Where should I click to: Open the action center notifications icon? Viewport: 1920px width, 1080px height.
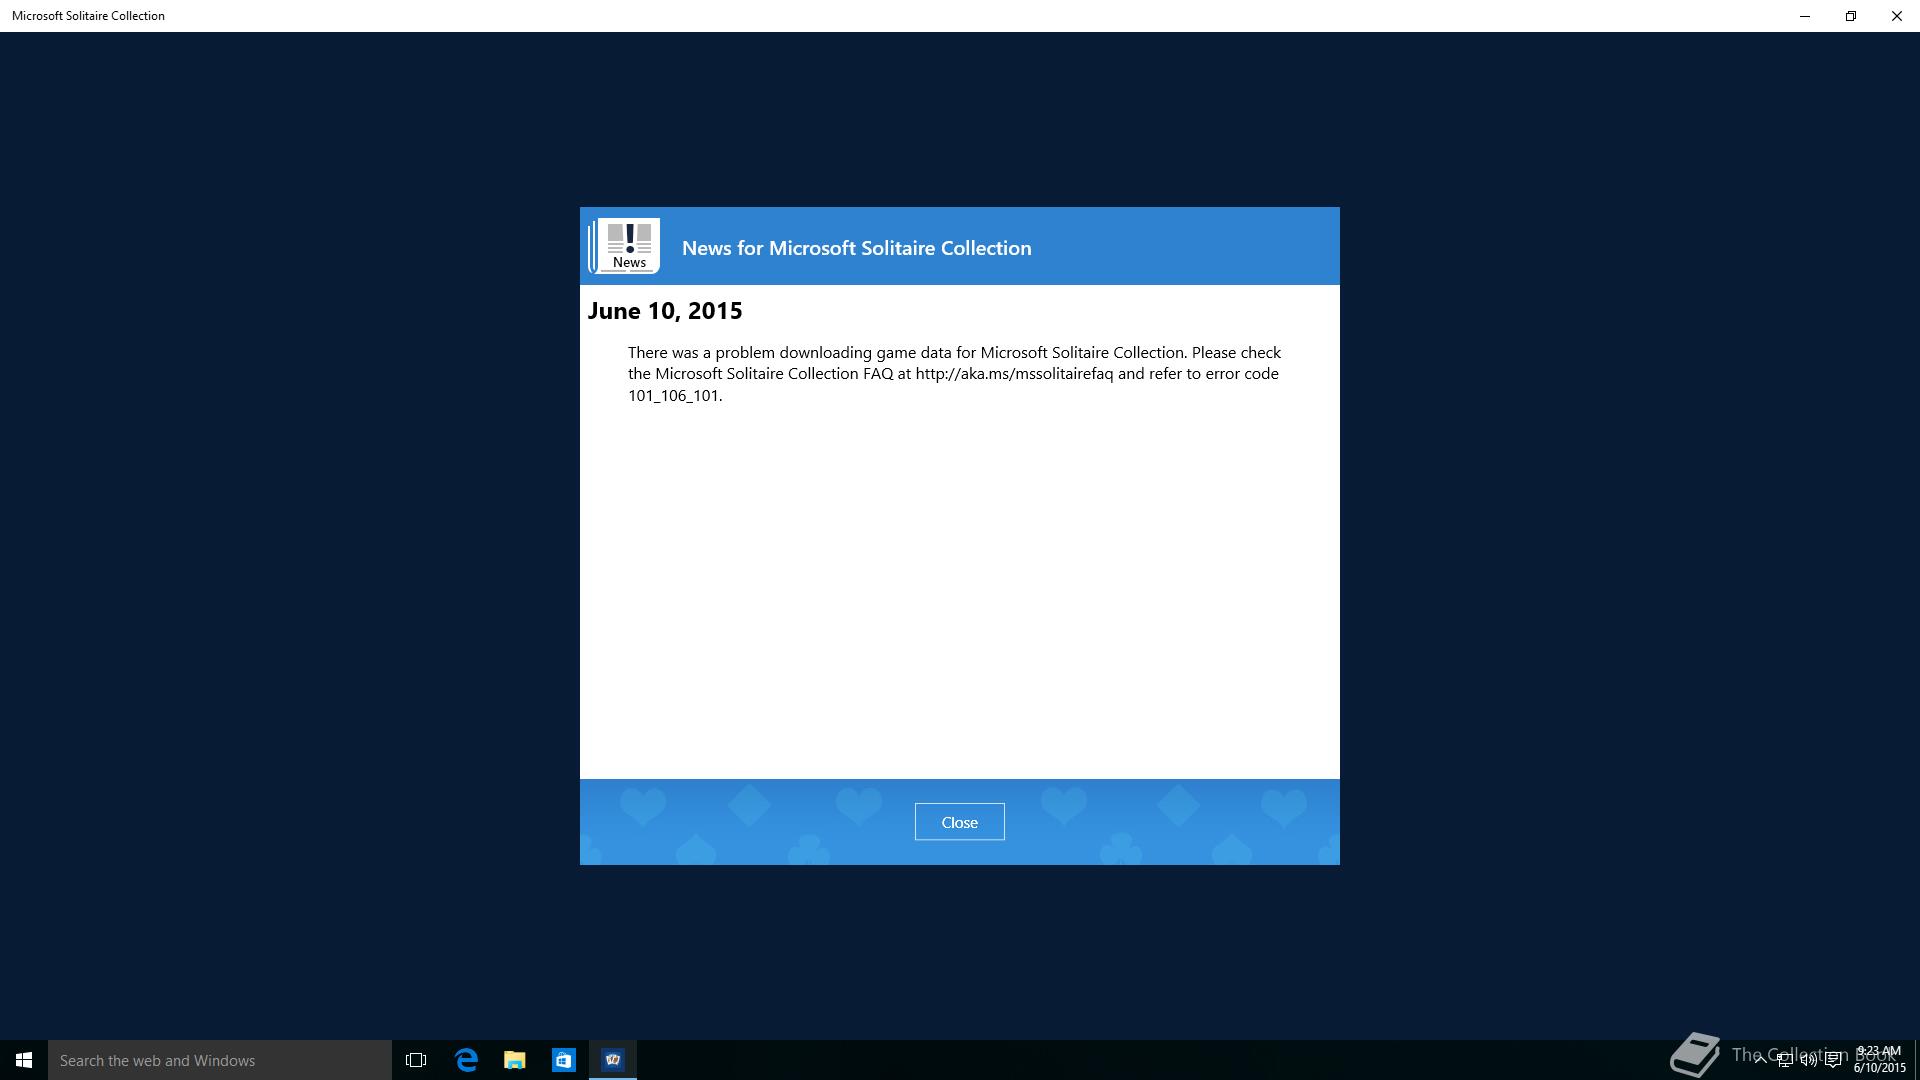coord(1833,1060)
